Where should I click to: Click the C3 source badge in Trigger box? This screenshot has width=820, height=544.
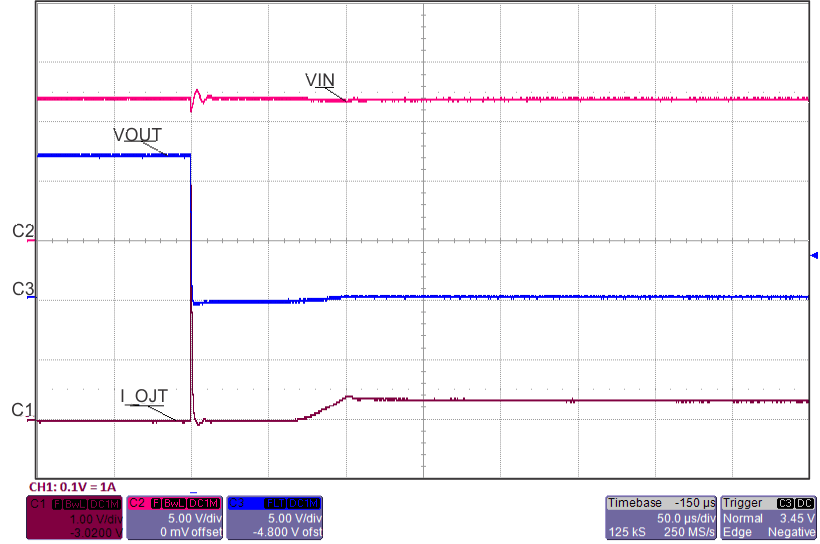785,503
